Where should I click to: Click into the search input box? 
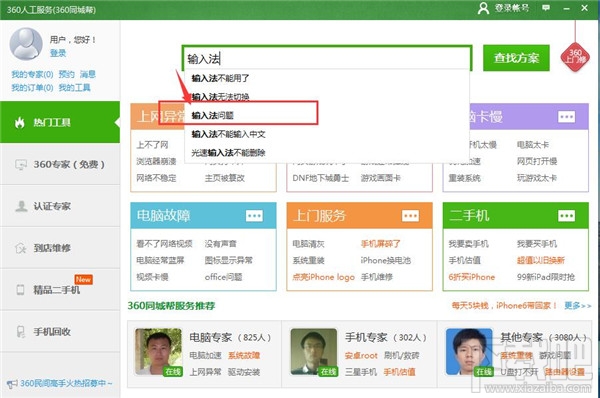[327, 59]
